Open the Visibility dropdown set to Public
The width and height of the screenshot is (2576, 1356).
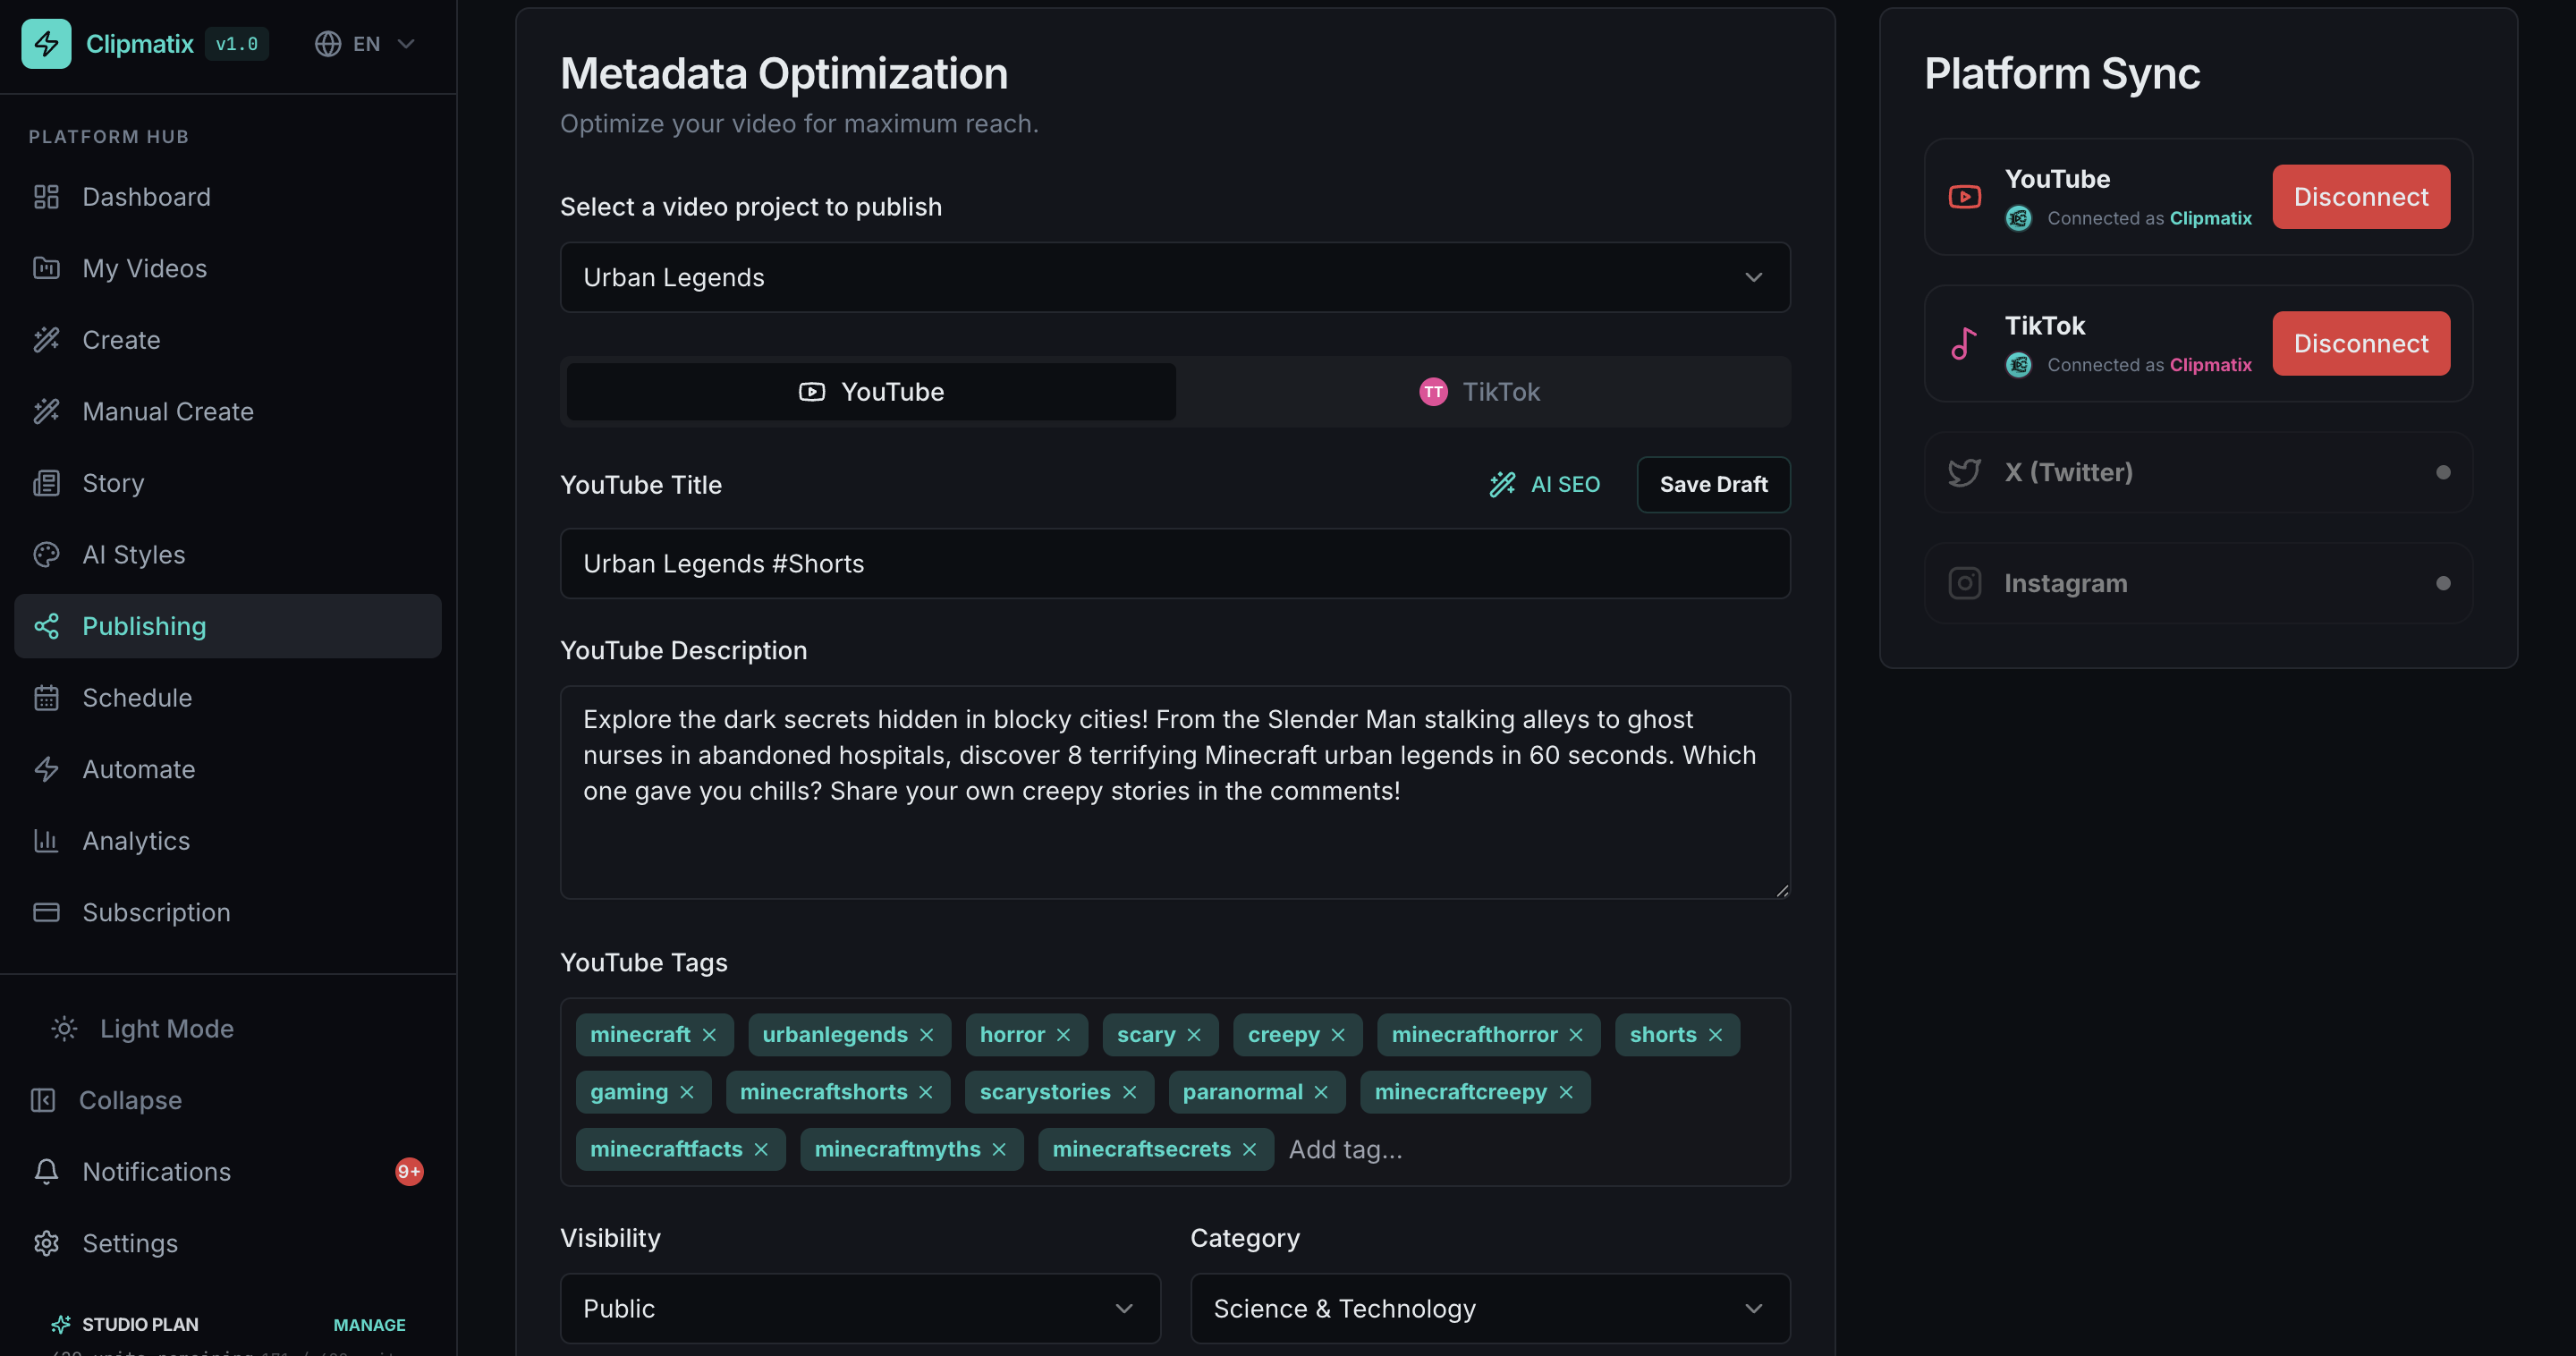click(x=859, y=1308)
